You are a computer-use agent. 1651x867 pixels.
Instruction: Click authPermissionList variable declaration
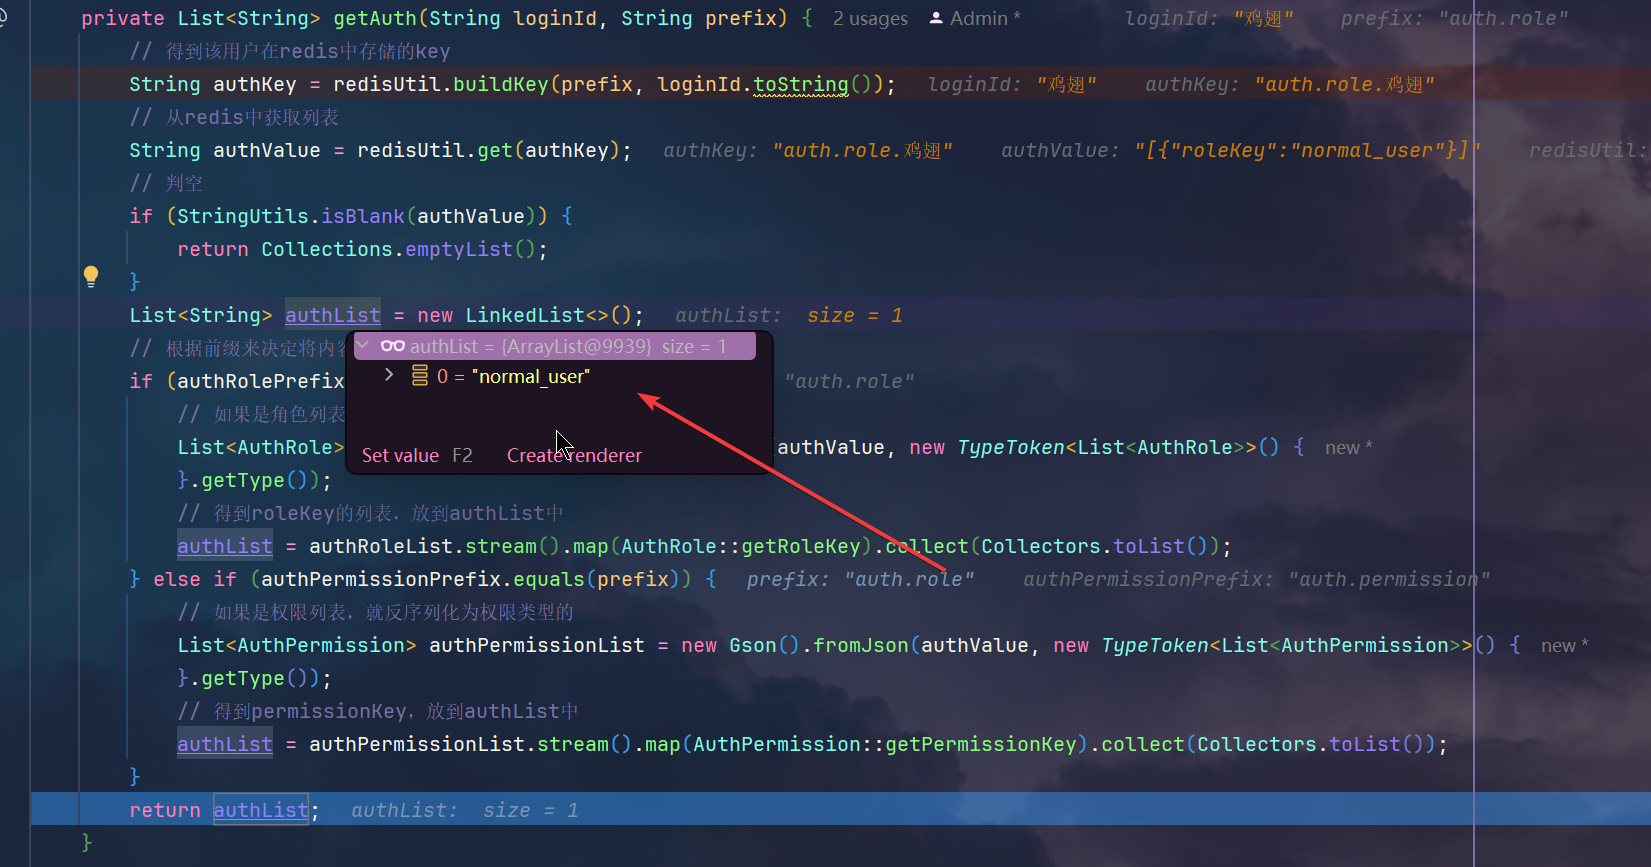[x=537, y=645]
